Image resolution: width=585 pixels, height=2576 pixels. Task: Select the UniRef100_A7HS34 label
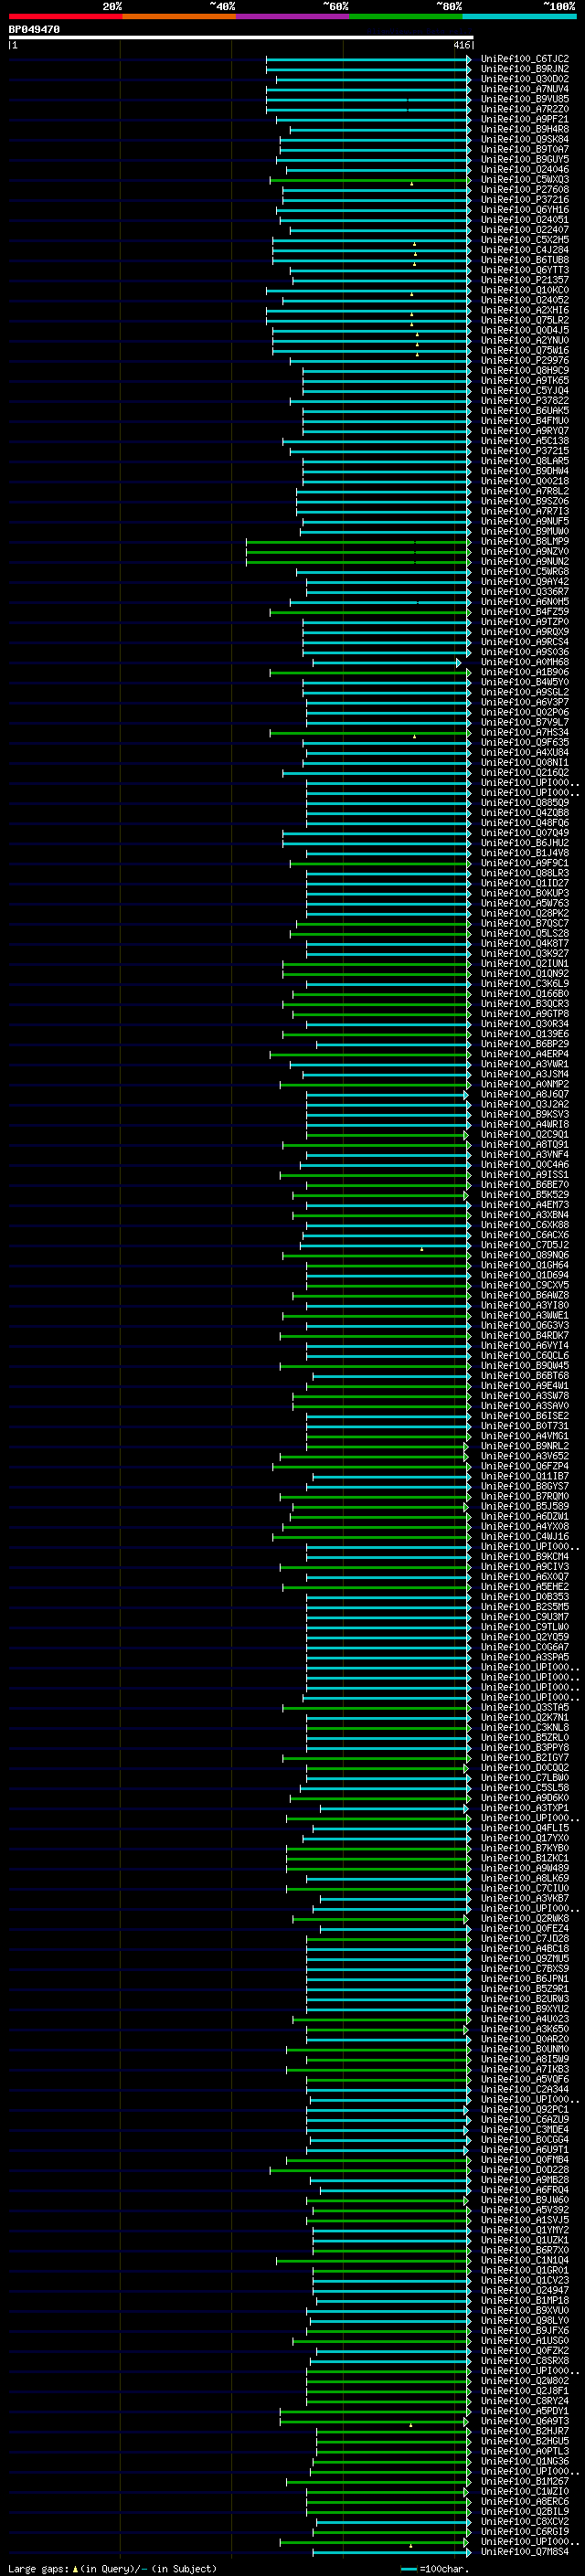pyautogui.click(x=525, y=733)
